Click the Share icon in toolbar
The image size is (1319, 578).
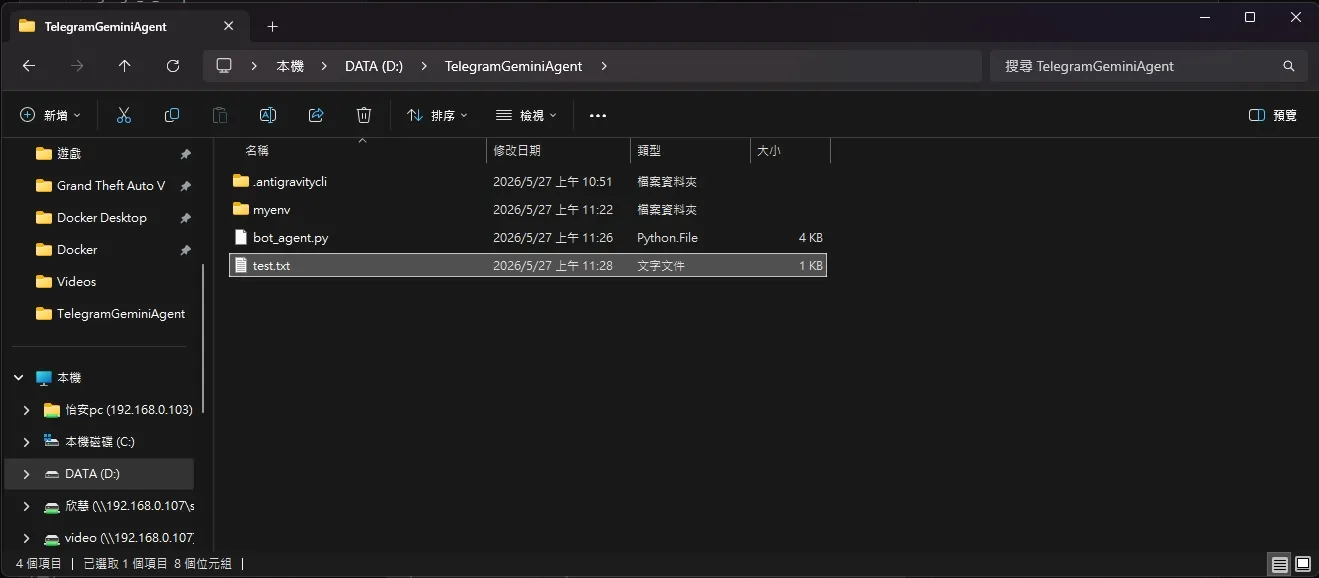[316, 115]
